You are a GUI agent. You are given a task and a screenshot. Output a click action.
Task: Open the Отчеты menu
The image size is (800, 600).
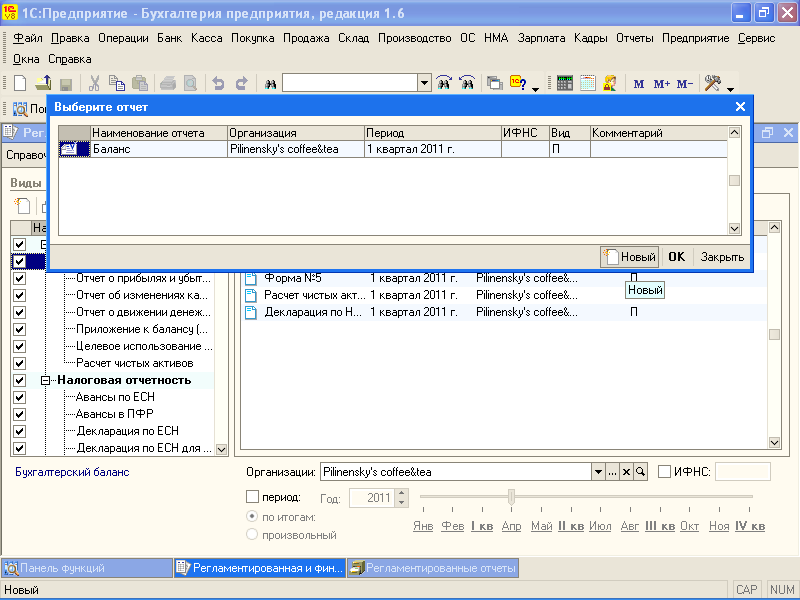point(634,38)
